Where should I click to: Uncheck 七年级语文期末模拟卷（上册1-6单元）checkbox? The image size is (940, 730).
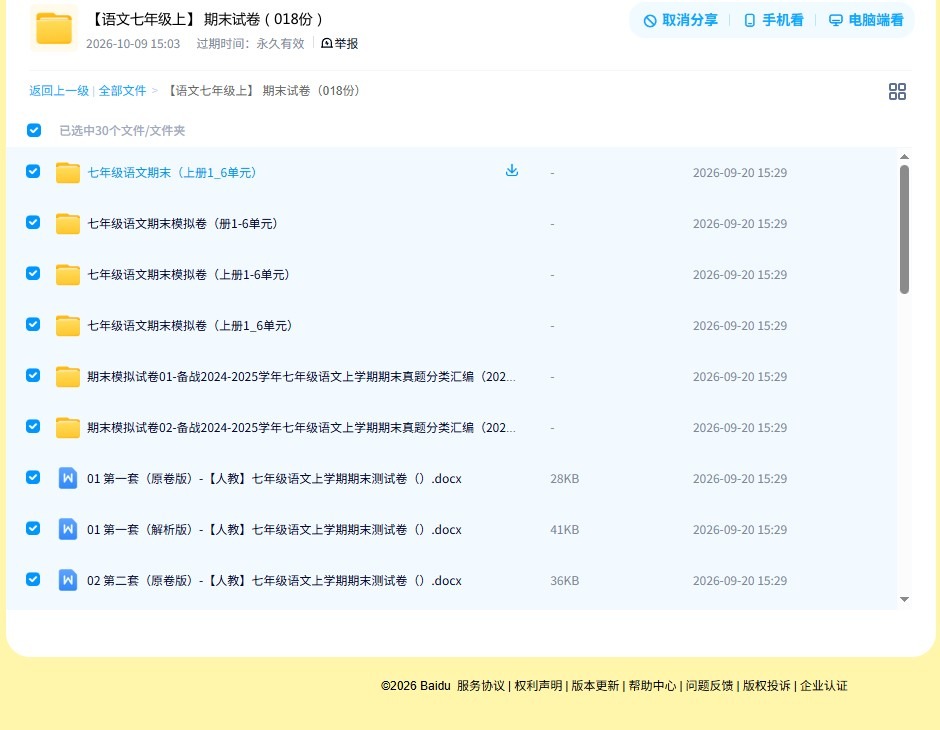(x=33, y=273)
